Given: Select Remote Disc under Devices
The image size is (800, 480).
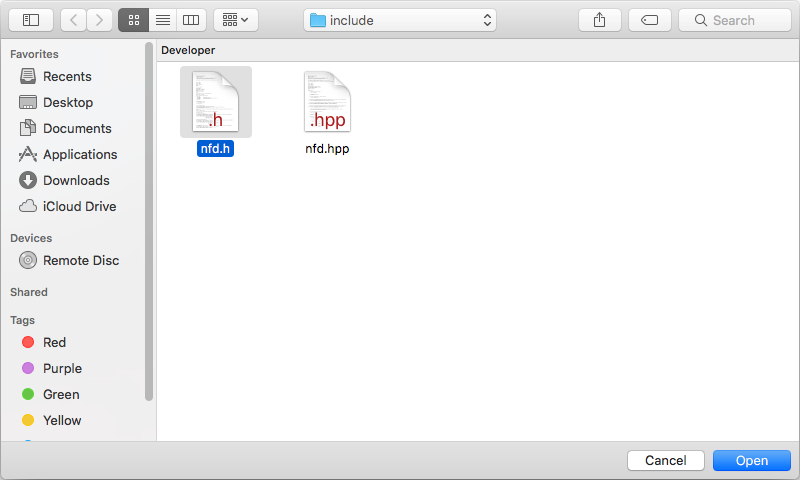Looking at the screenshot, I should [x=80, y=260].
